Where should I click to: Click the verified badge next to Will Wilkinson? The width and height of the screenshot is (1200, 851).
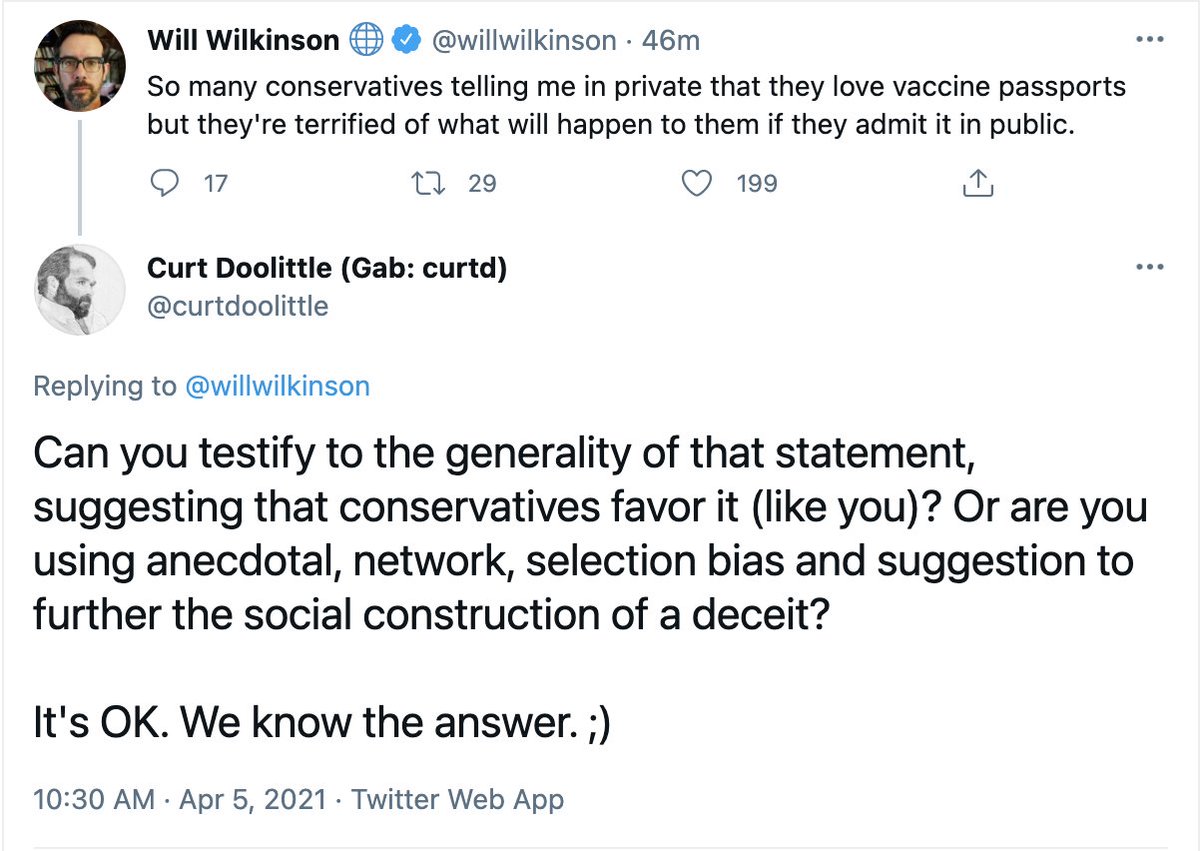pyautogui.click(x=404, y=39)
